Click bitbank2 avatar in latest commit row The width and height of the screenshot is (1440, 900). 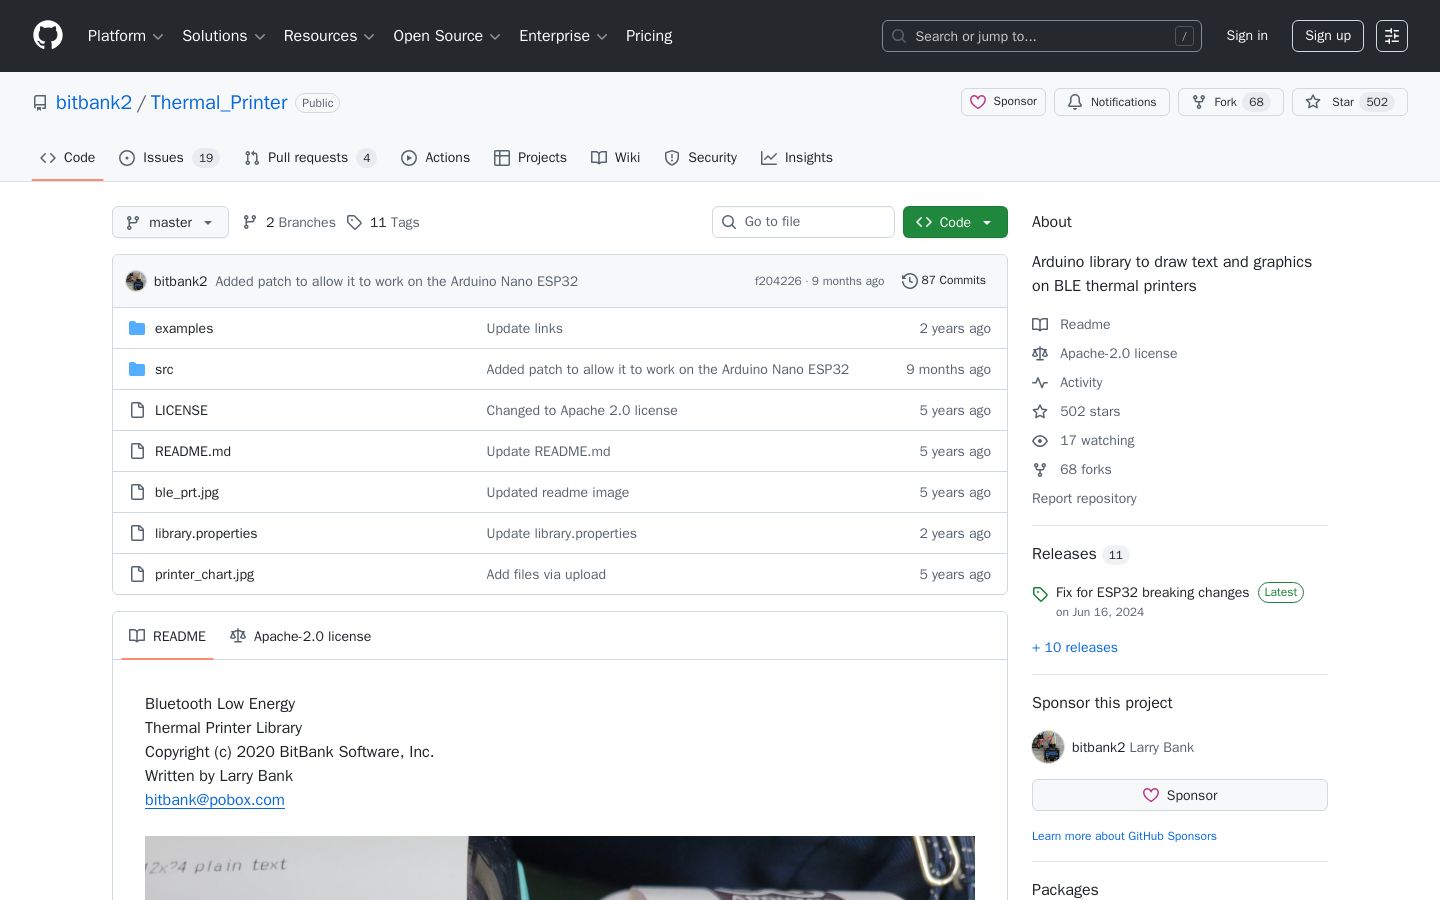136,281
